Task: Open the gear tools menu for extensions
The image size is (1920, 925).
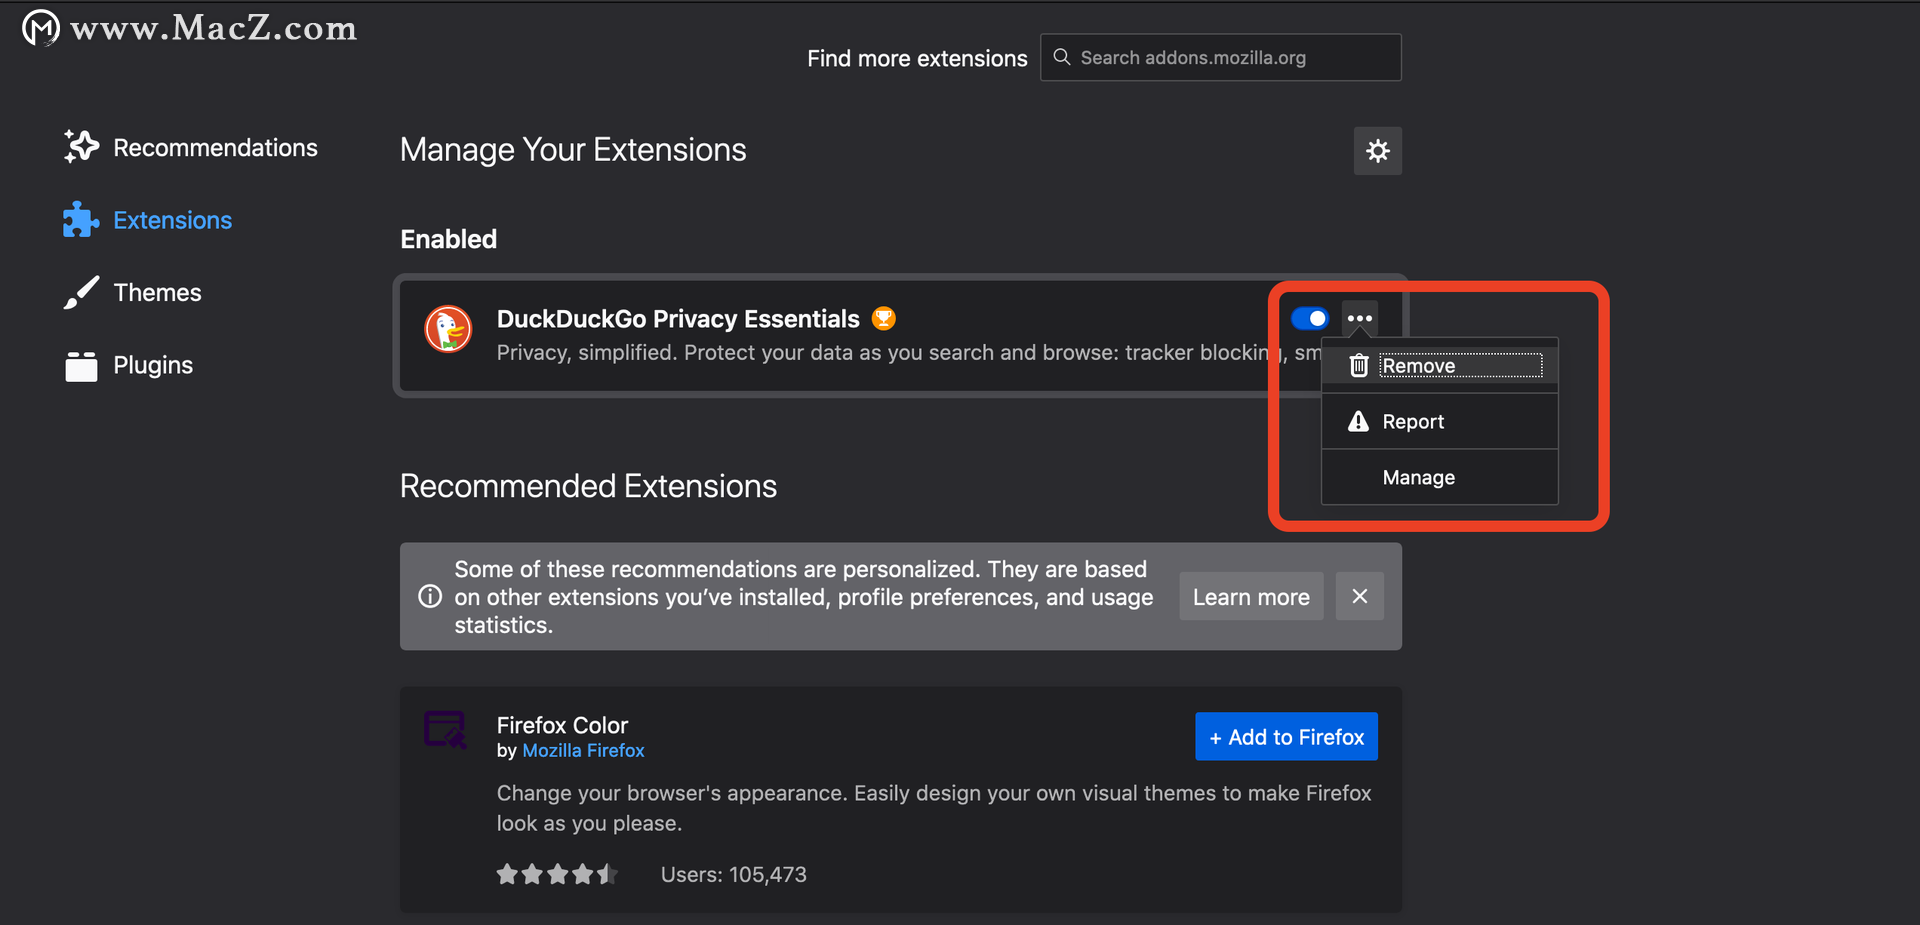Action: coord(1377,151)
